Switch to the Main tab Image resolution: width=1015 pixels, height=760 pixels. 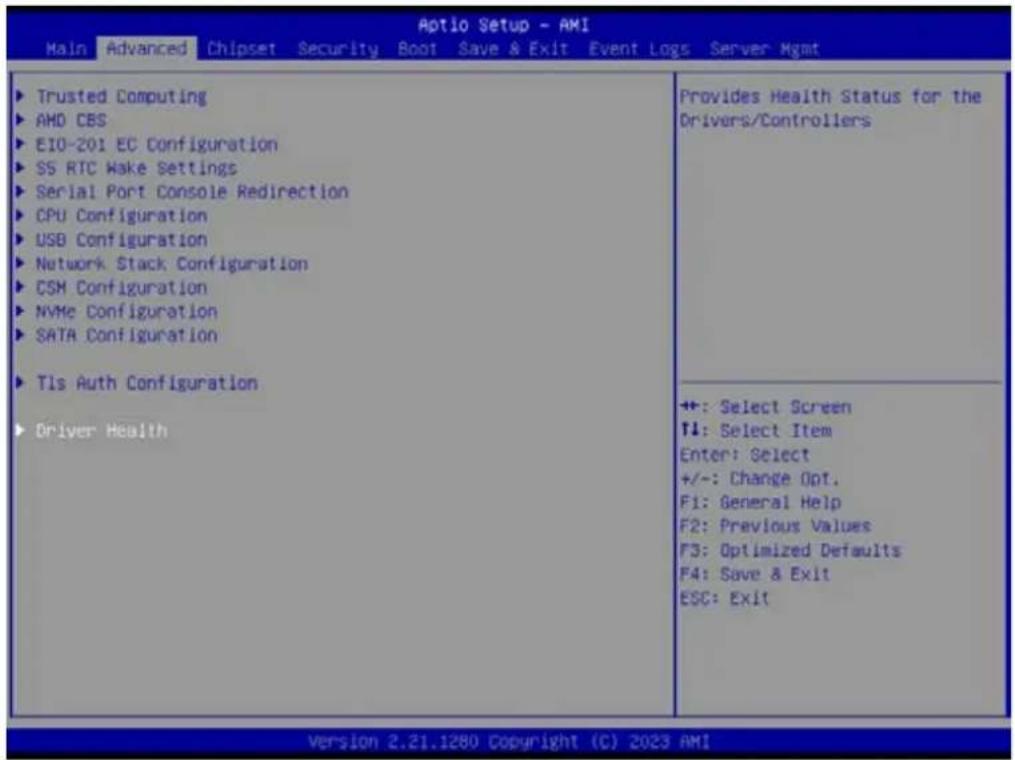tap(66, 49)
